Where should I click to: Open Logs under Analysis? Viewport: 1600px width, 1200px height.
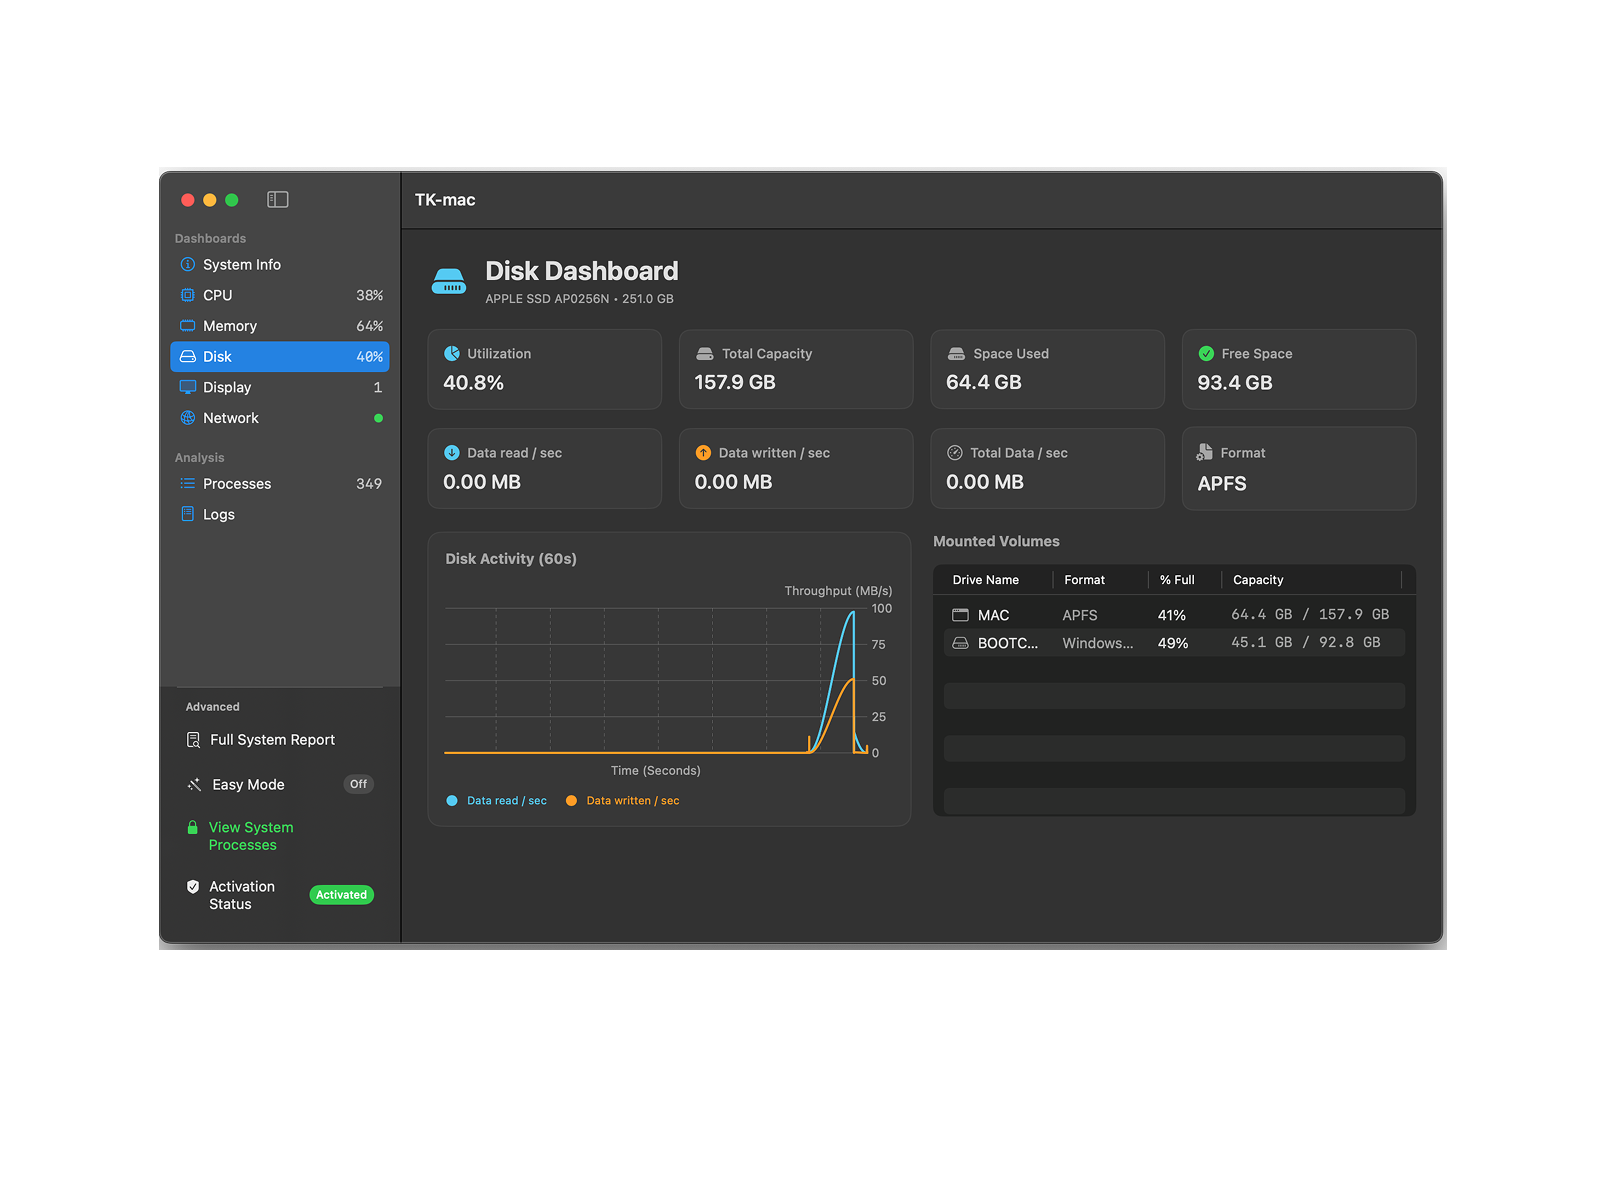(280, 514)
